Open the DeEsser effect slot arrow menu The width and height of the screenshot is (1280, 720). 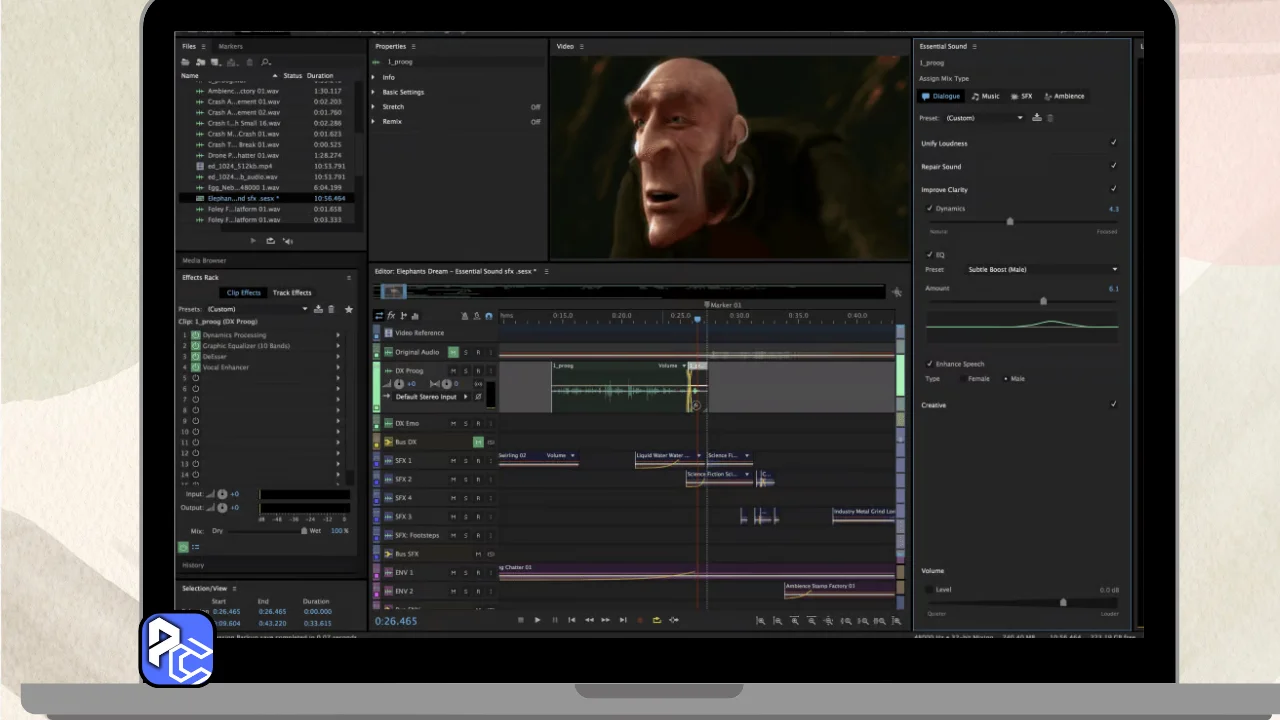click(x=338, y=356)
